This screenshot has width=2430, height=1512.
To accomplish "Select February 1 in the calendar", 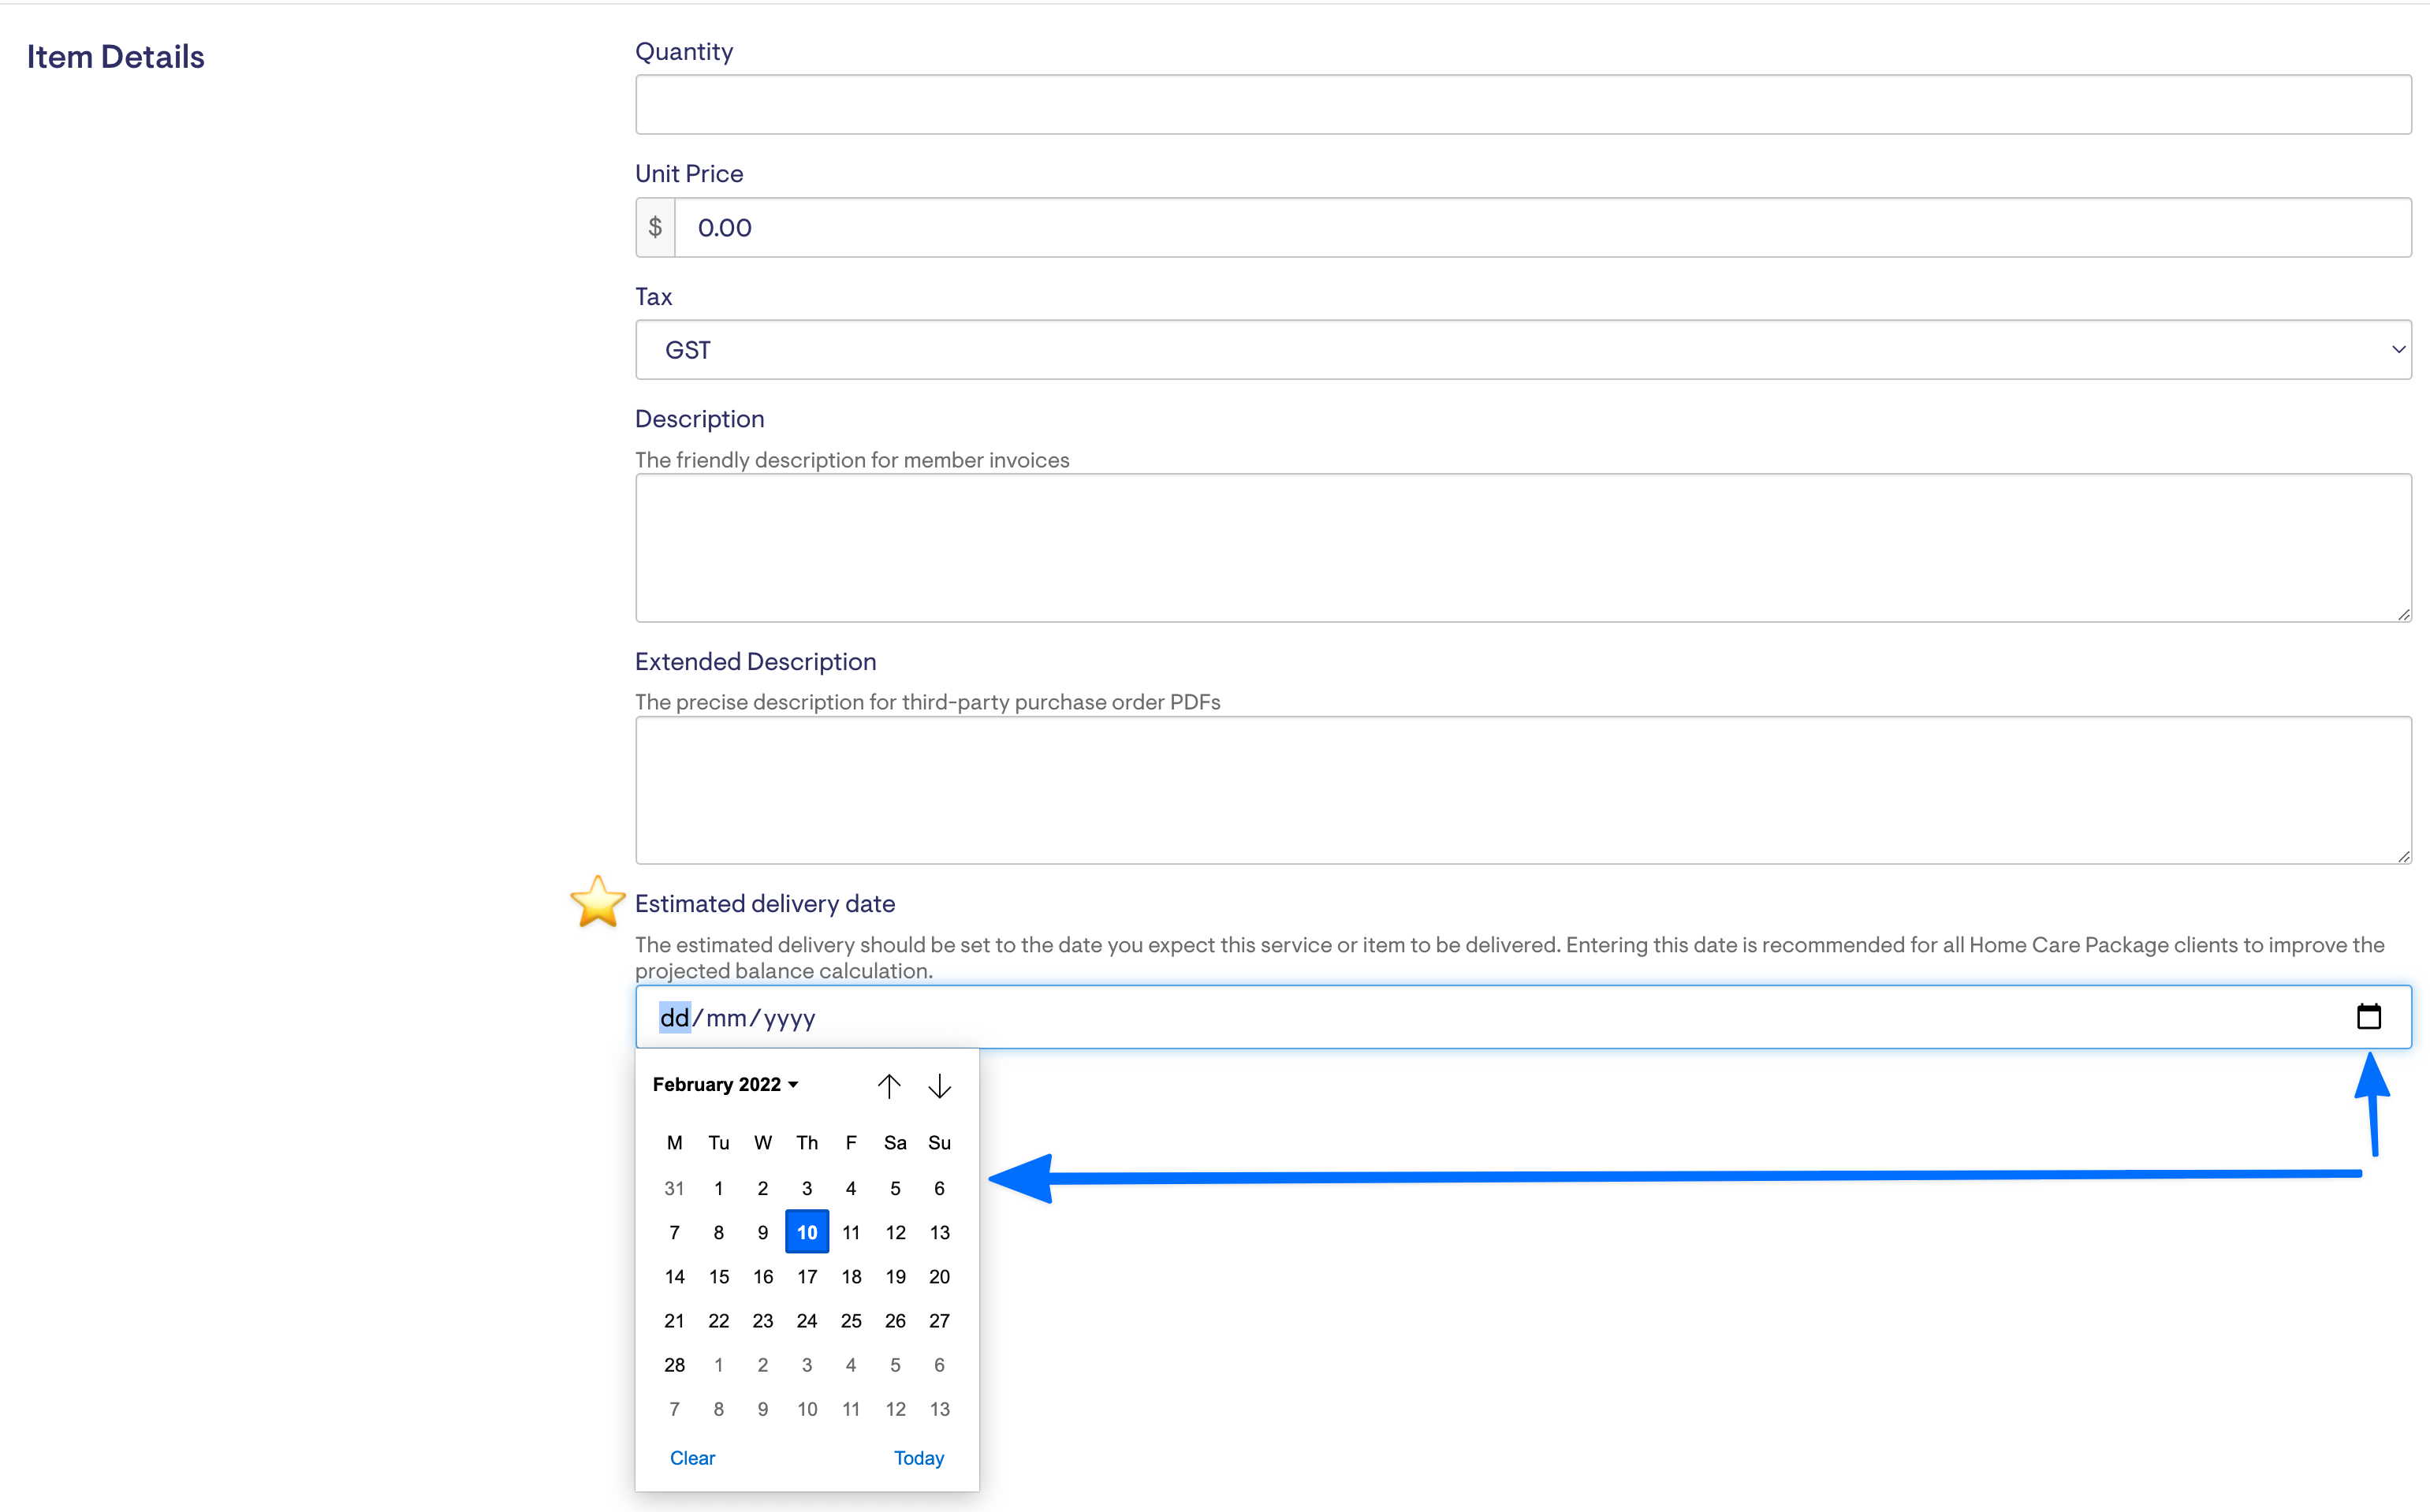I will pyautogui.click(x=718, y=1189).
